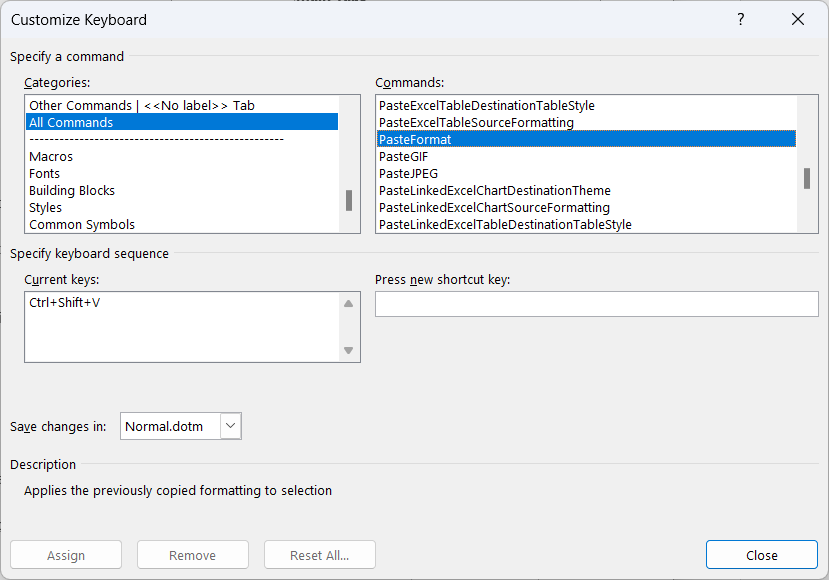
Task: Choose PasteExcelTableSourceFormatting command
Action: (x=476, y=123)
